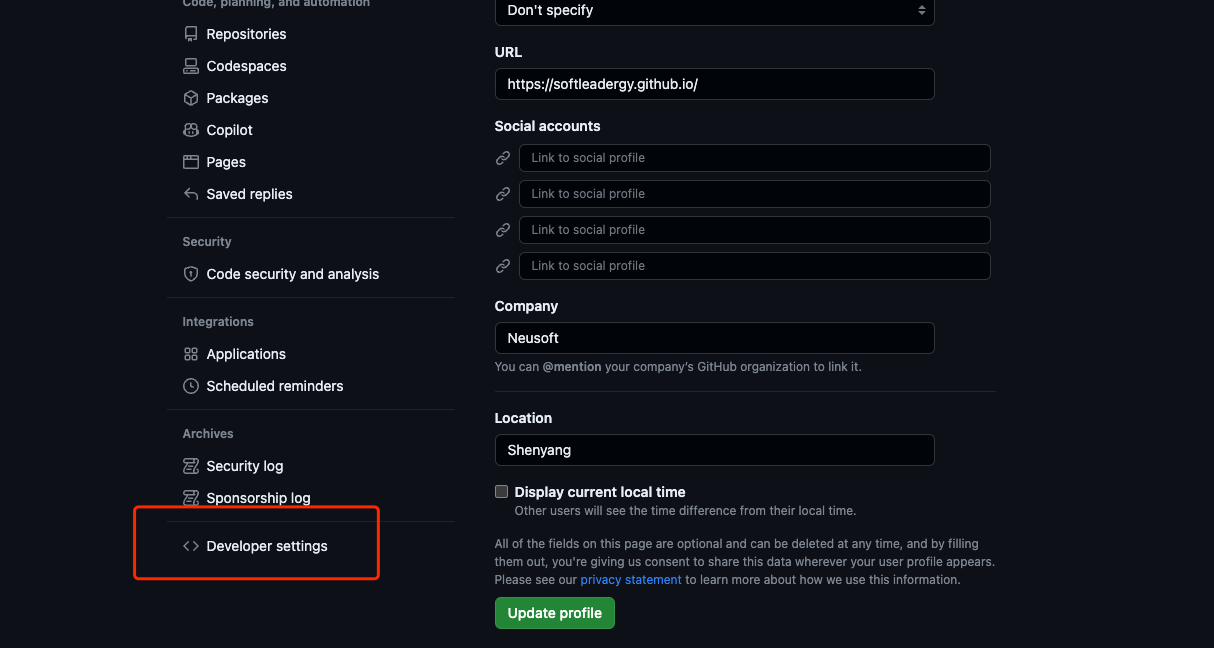Click the Applications grid icon
The height and width of the screenshot is (648, 1214).
(x=191, y=354)
